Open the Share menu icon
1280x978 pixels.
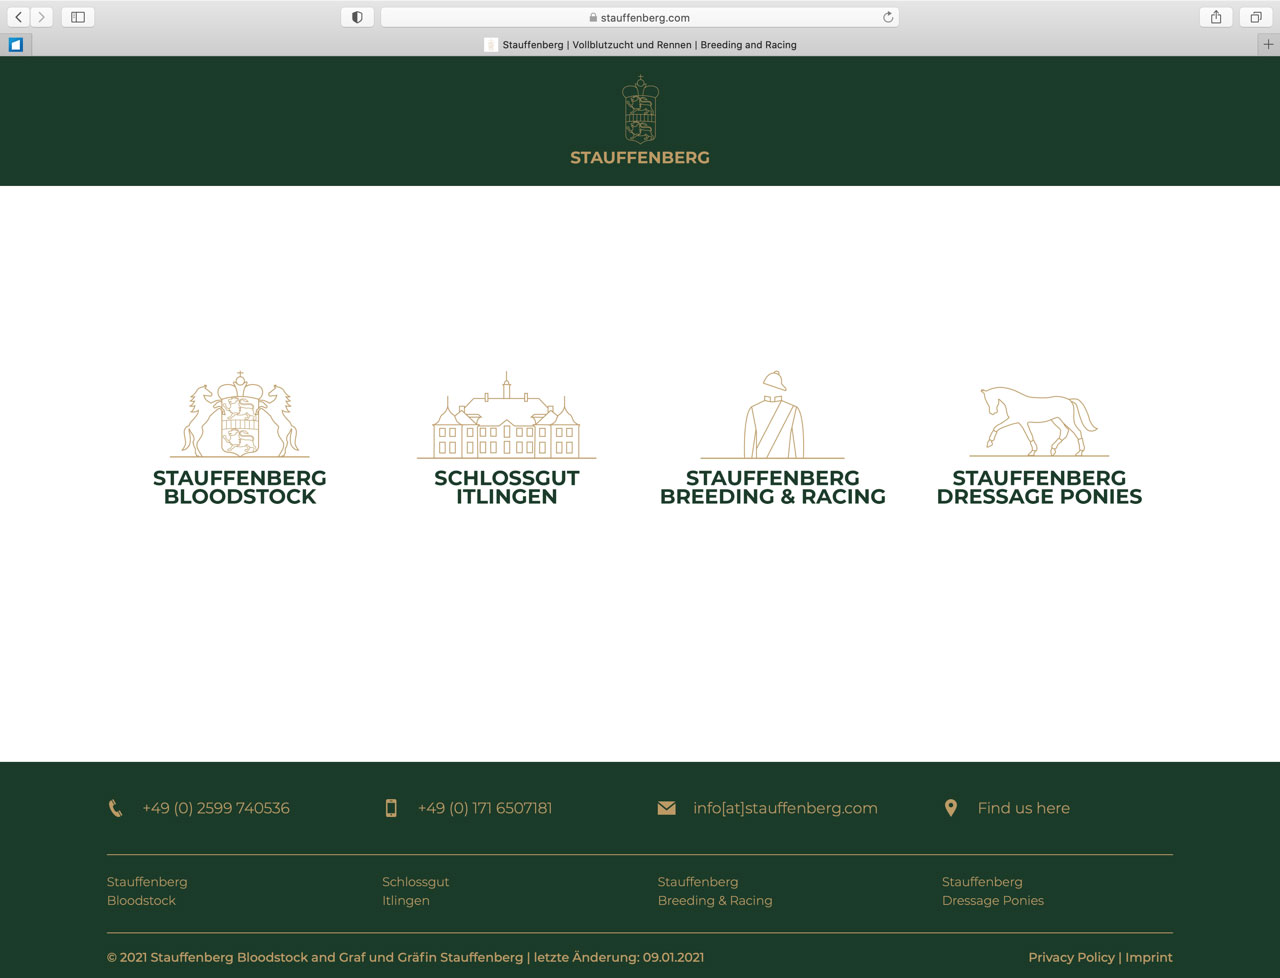1216,17
